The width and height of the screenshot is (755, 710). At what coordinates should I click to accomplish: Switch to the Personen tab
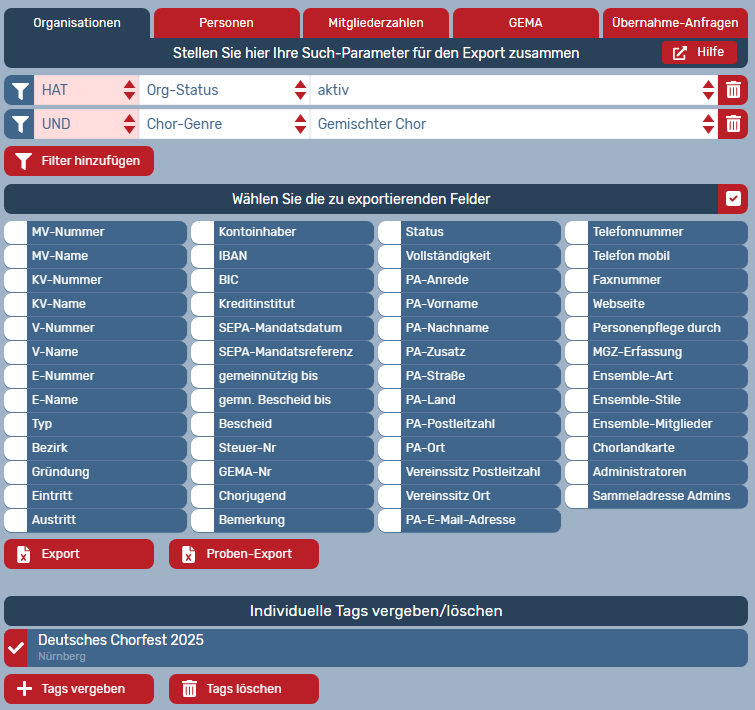point(226,23)
